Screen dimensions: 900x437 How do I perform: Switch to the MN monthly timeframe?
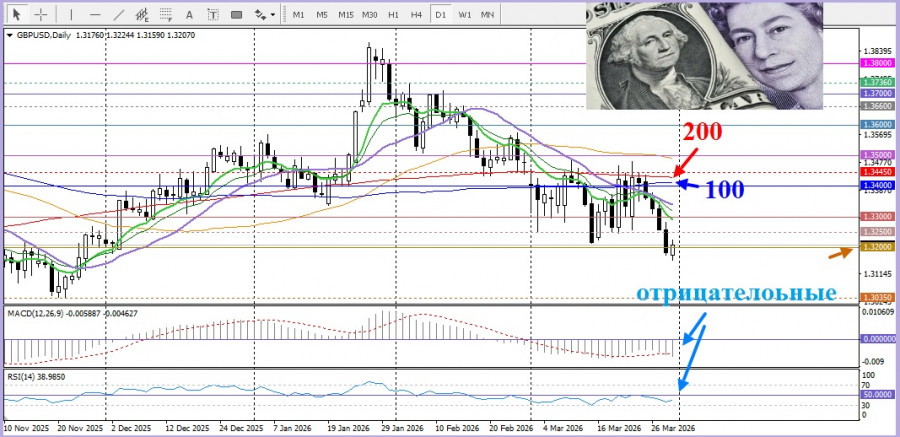[487, 15]
